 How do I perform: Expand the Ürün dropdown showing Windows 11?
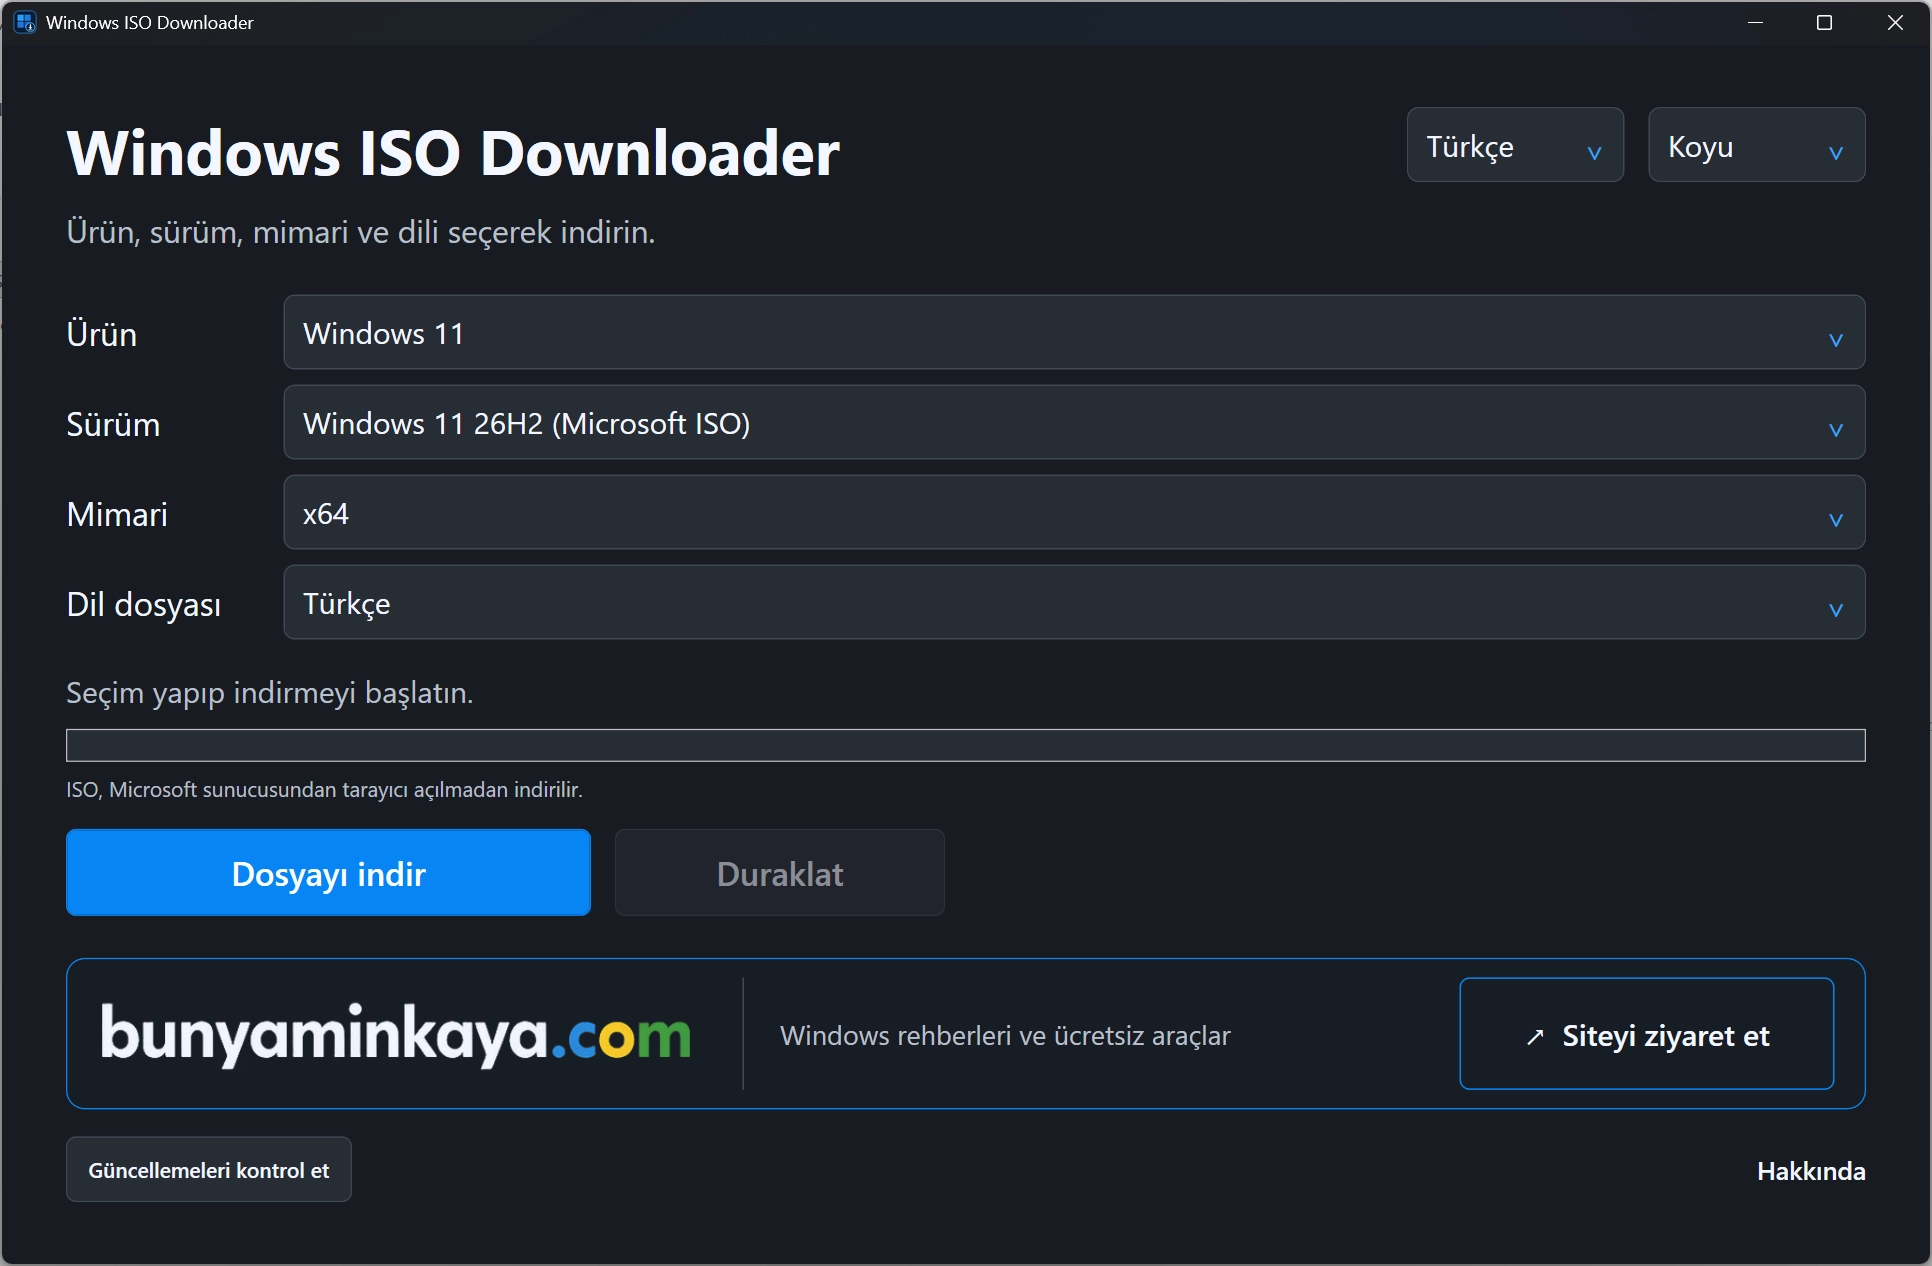[1074, 333]
